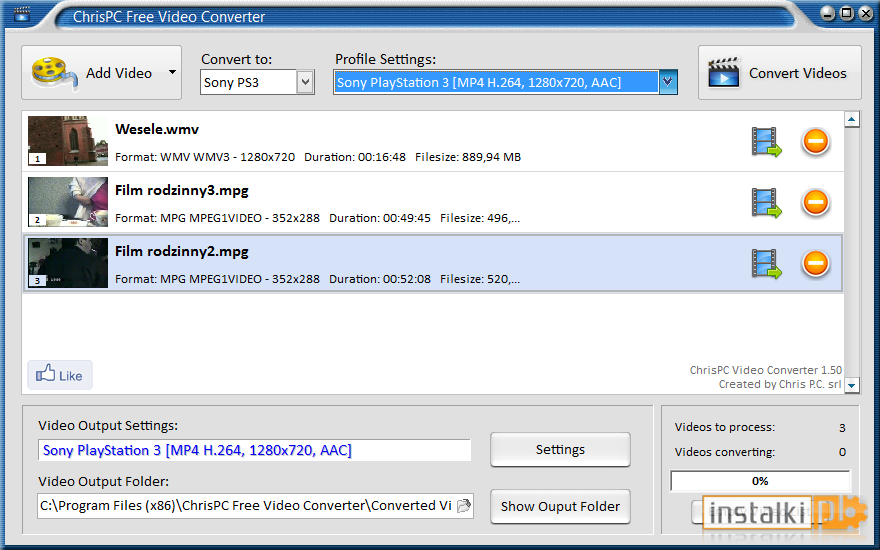Click the Videos to process count
The width and height of the screenshot is (880, 550).
pos(842,428)
